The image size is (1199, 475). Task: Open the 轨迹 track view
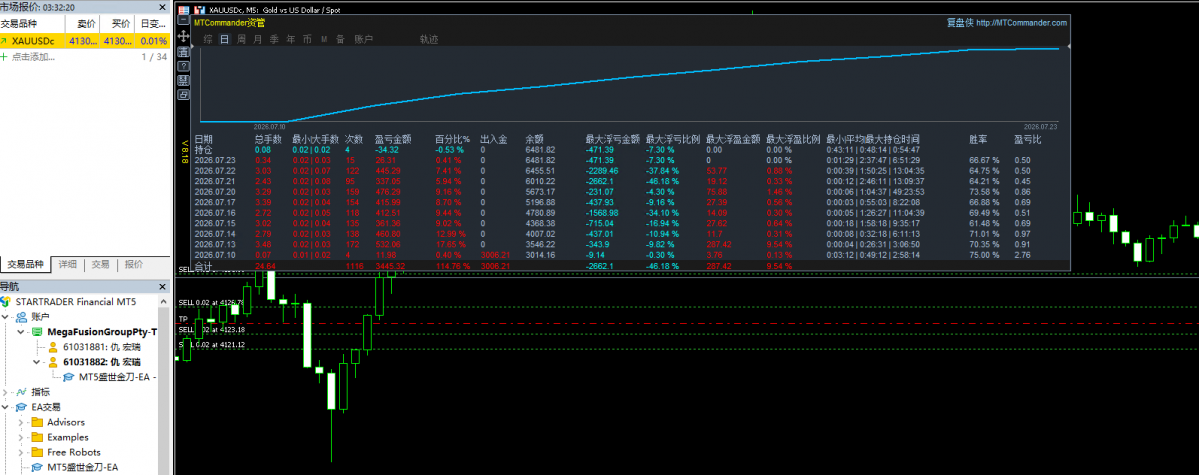tap(429, 39)
